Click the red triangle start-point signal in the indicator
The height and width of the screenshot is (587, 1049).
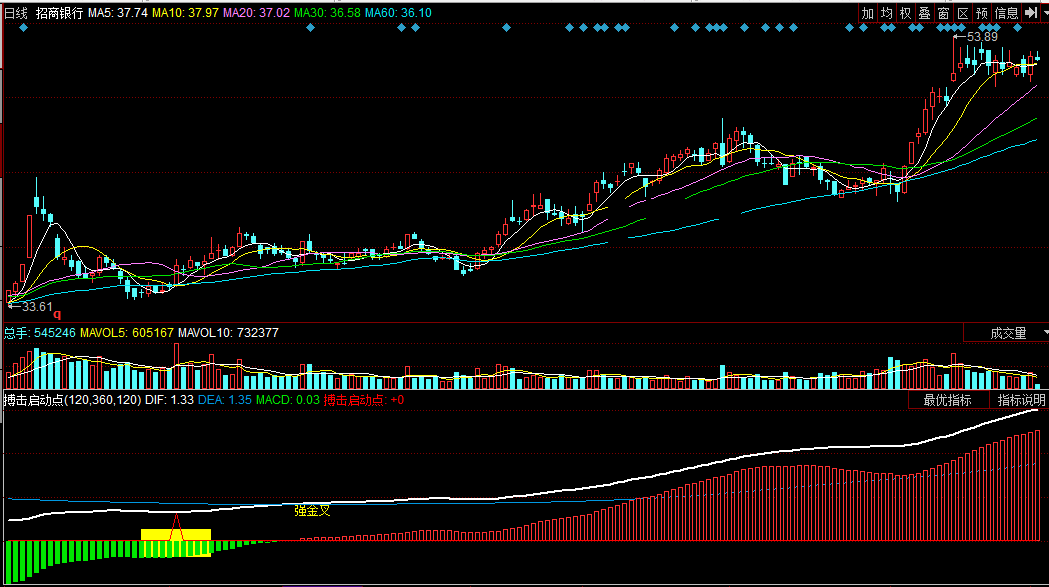pyautogui.click(x=176, y=527)
